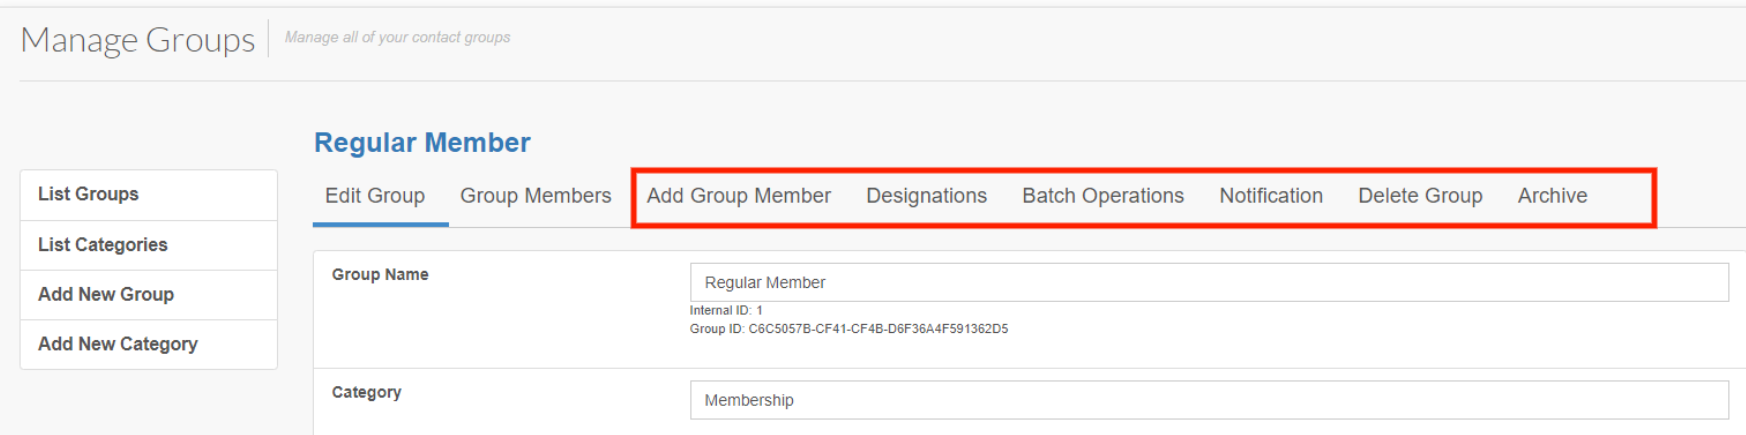Click the blue Regular Member group title
This screenshot has width=1746, height=435.
pyautogui.click(x=422, y=143)
